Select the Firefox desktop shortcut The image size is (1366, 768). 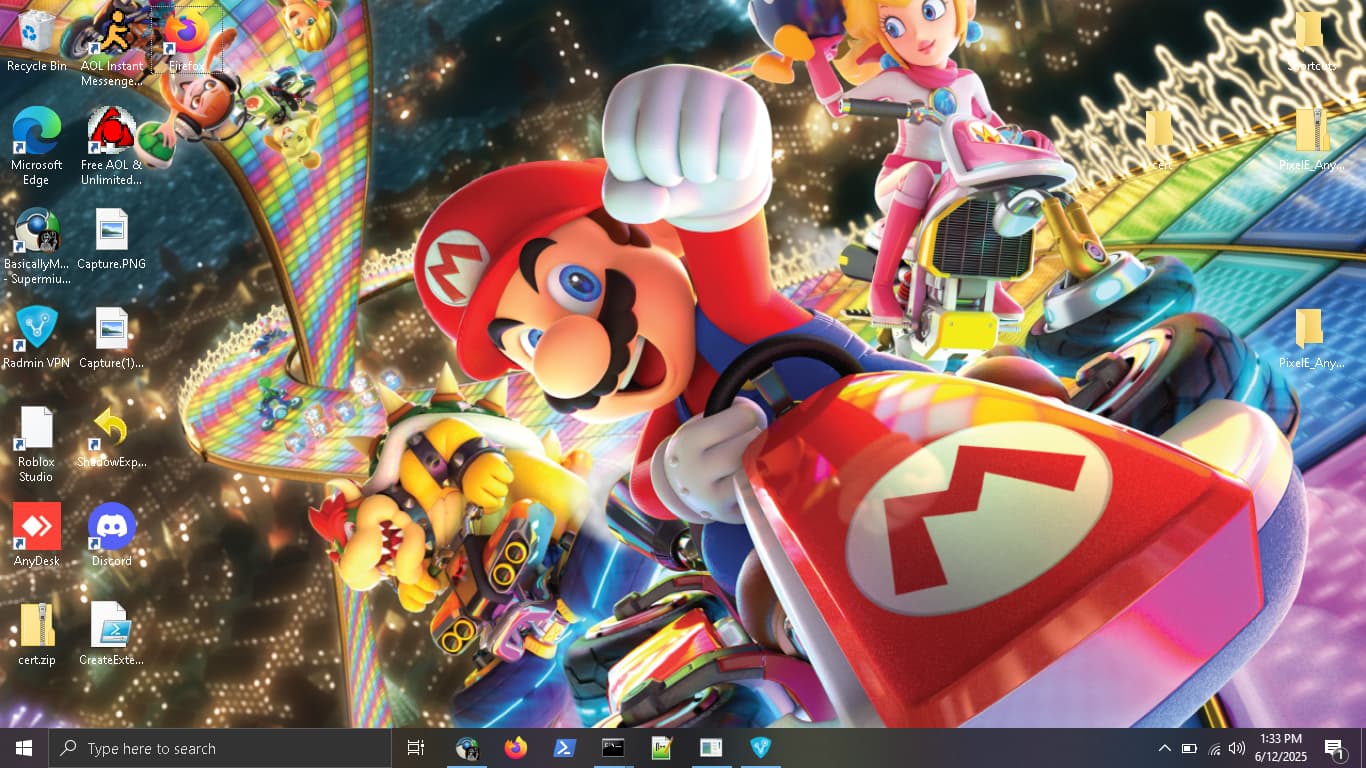[186, 40]
